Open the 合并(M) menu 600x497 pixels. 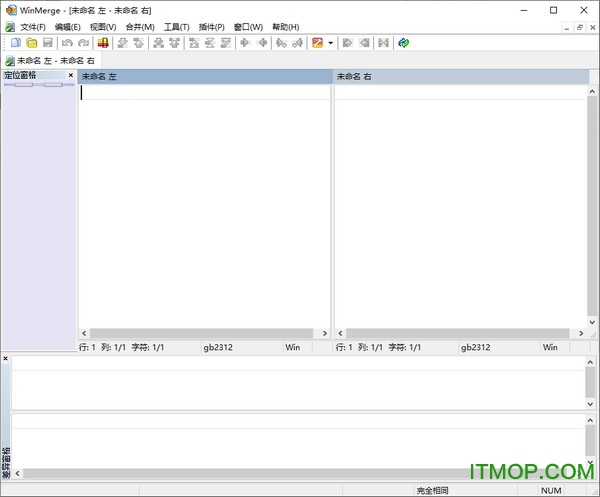coord(140,27)
